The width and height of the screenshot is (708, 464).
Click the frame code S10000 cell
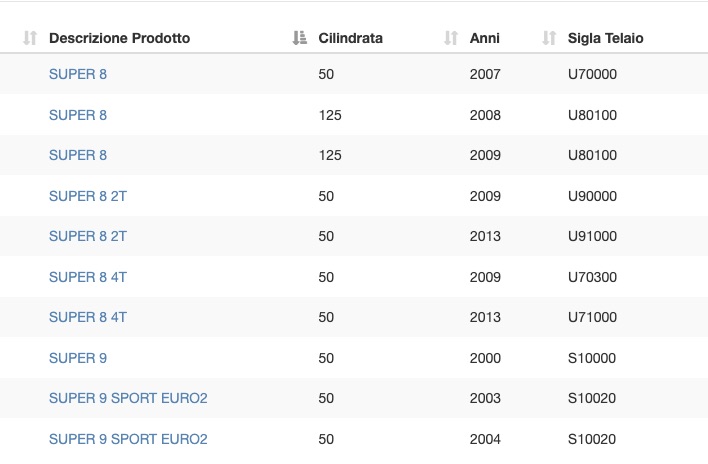(x=592, y=358)
